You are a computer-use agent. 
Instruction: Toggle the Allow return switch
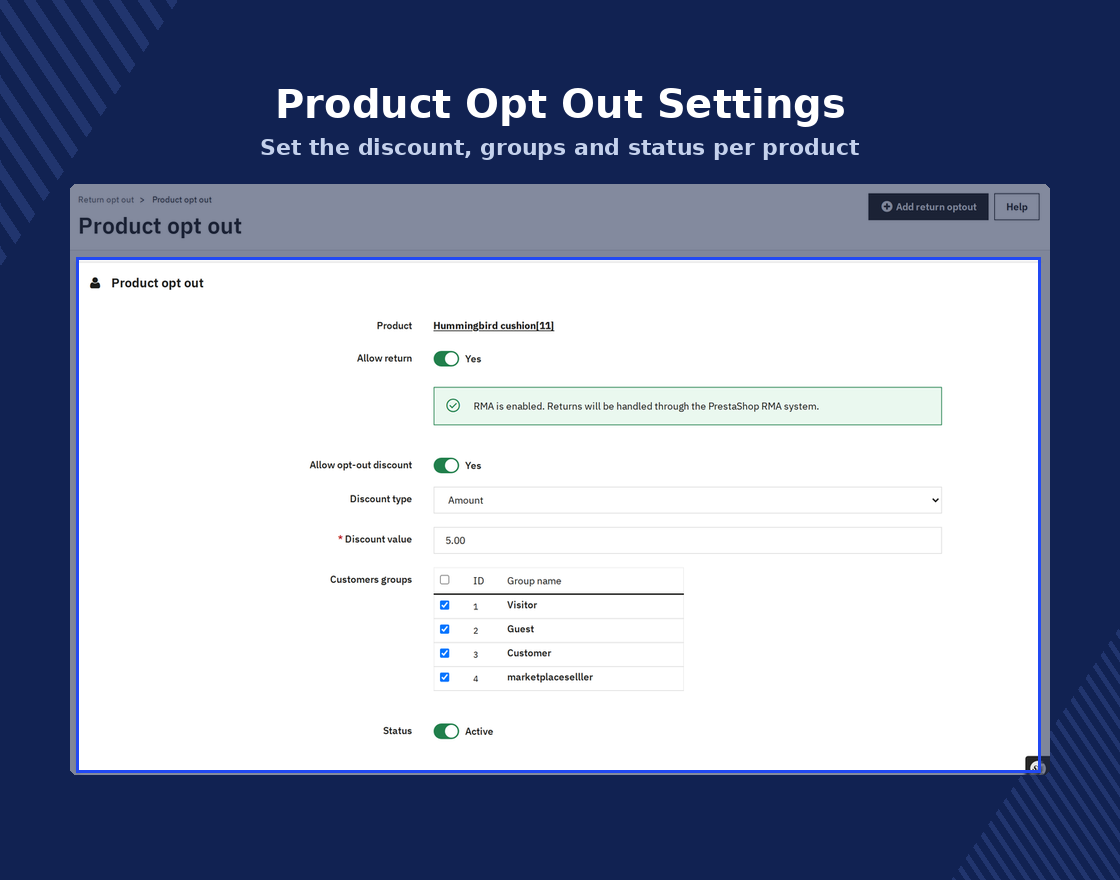[446, 359]
